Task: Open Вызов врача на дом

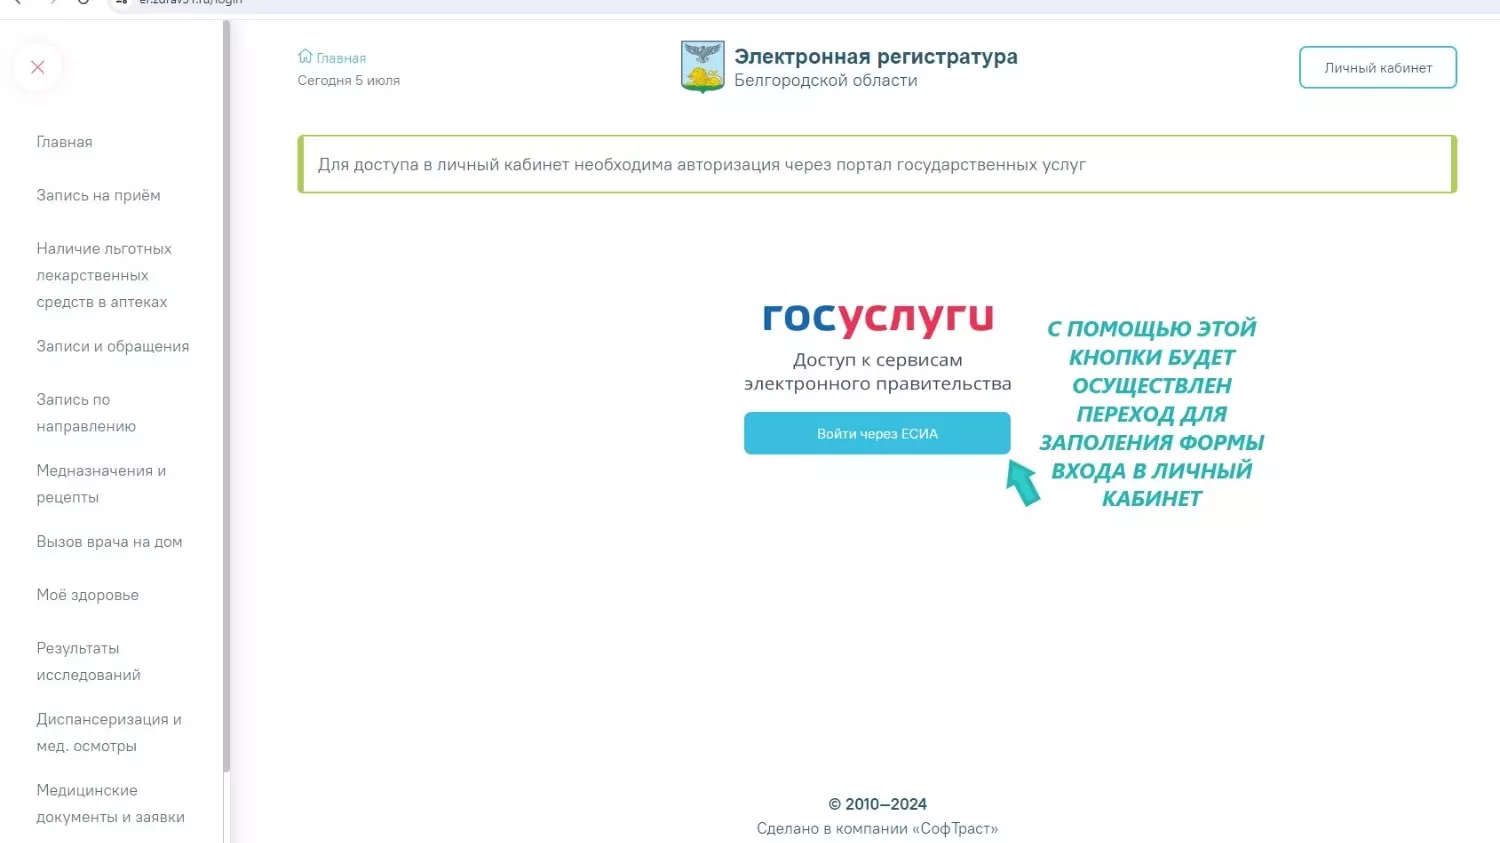Action: tap(109, 542)
